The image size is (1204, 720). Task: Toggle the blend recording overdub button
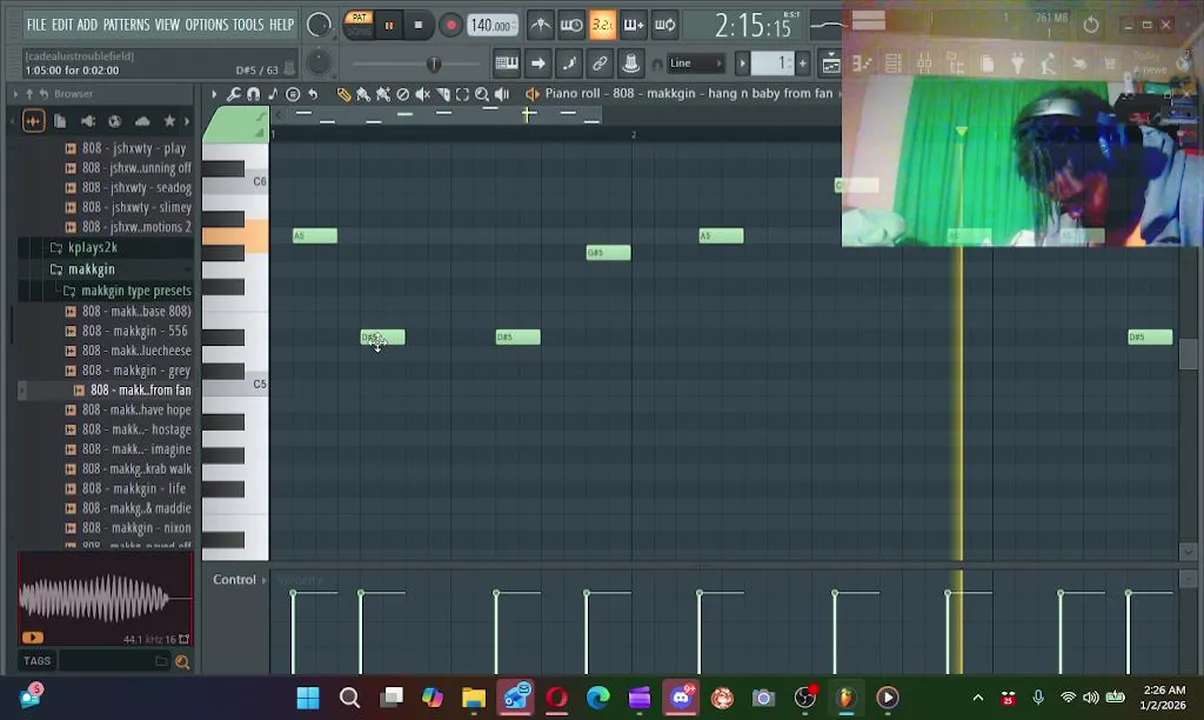[x=633, y=25]
